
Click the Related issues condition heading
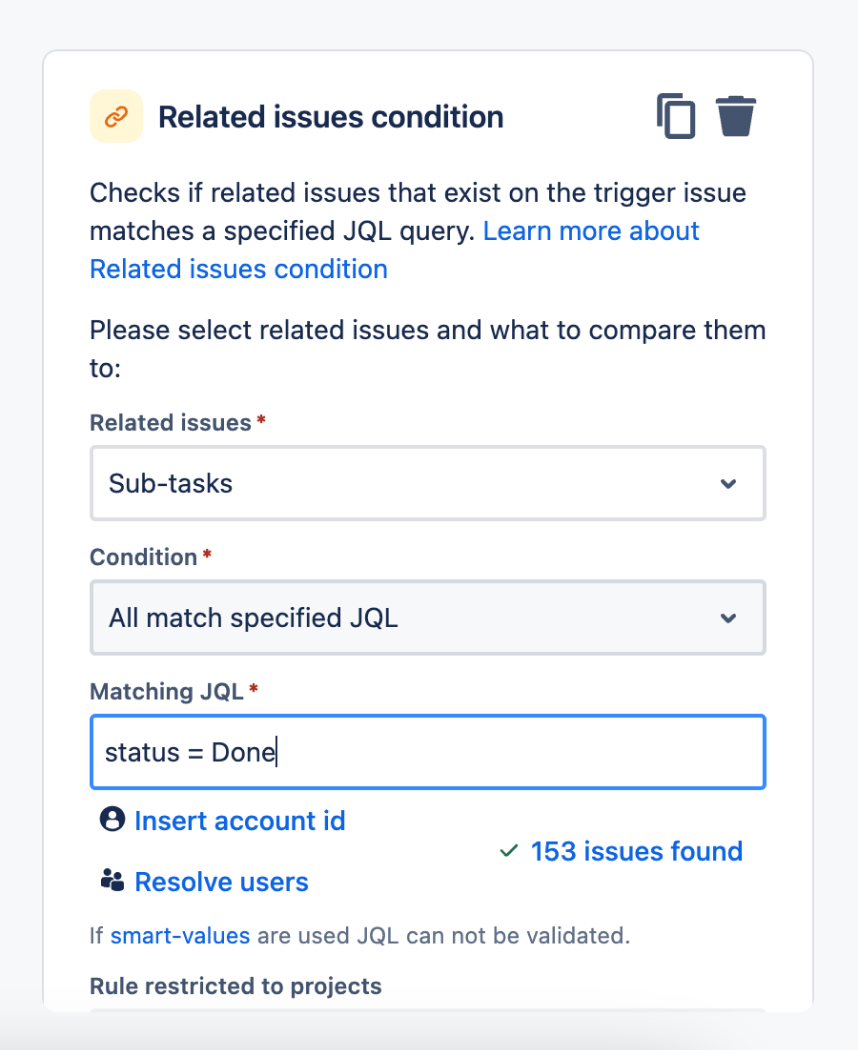331,117
